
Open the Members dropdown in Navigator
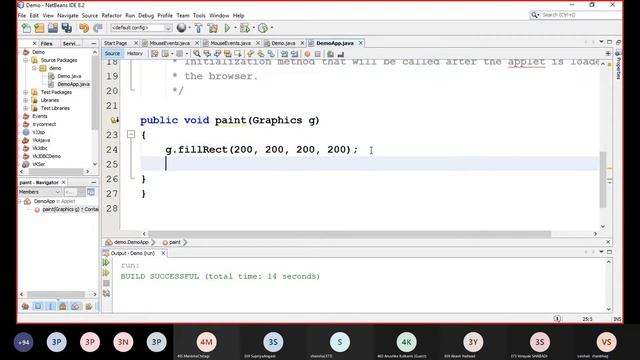pos(40,192)
